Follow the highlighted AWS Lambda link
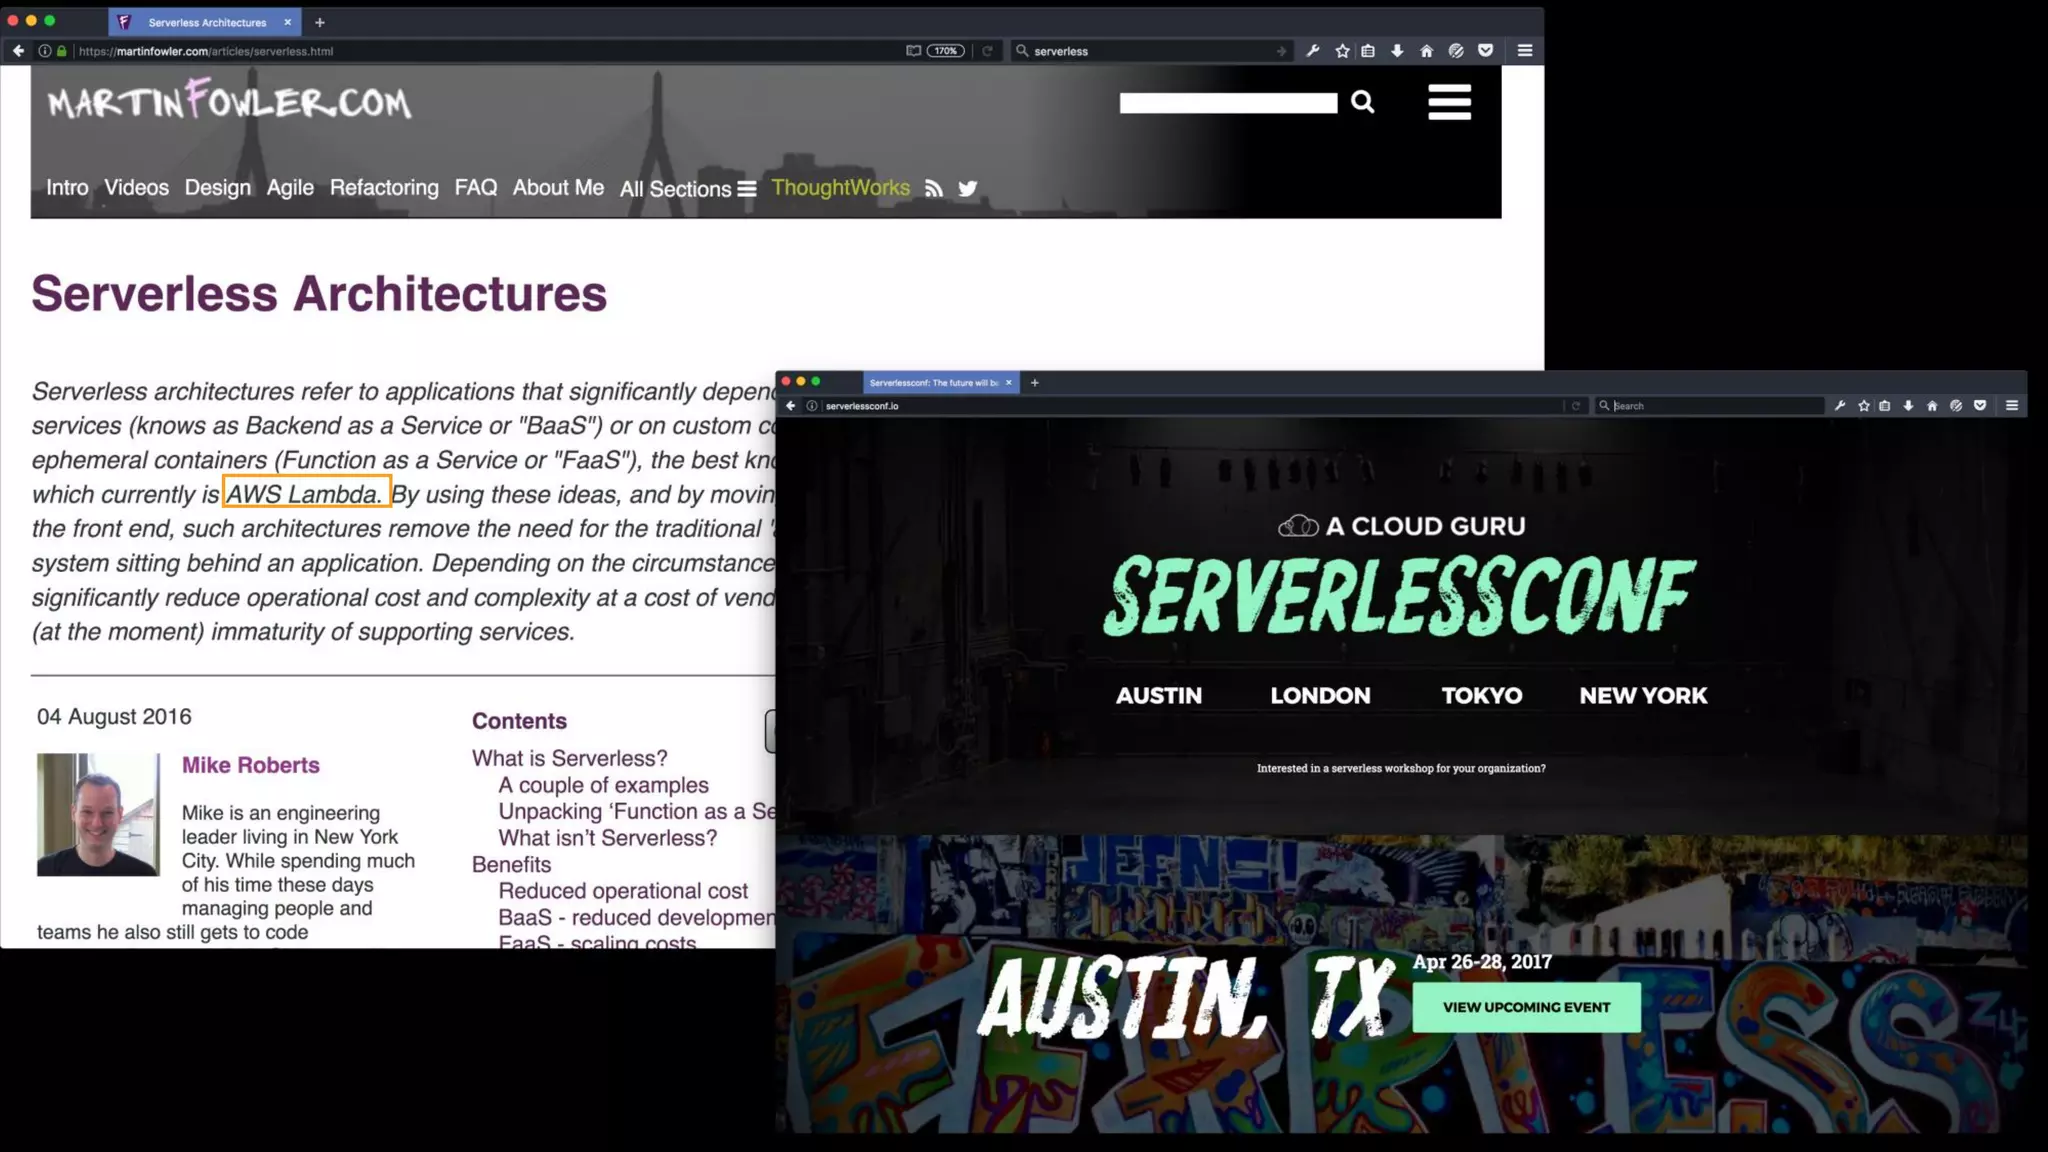The height and width of the screenshot is (1152, 2048). (x=305, y=494)
